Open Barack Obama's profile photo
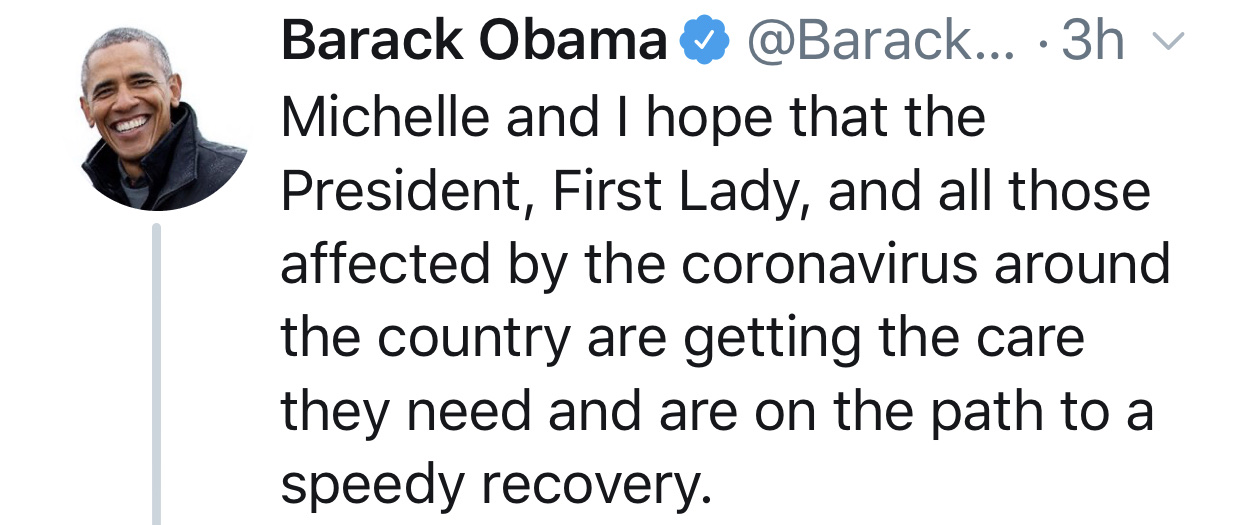The image size is (1242, 525). coord(163,116)
